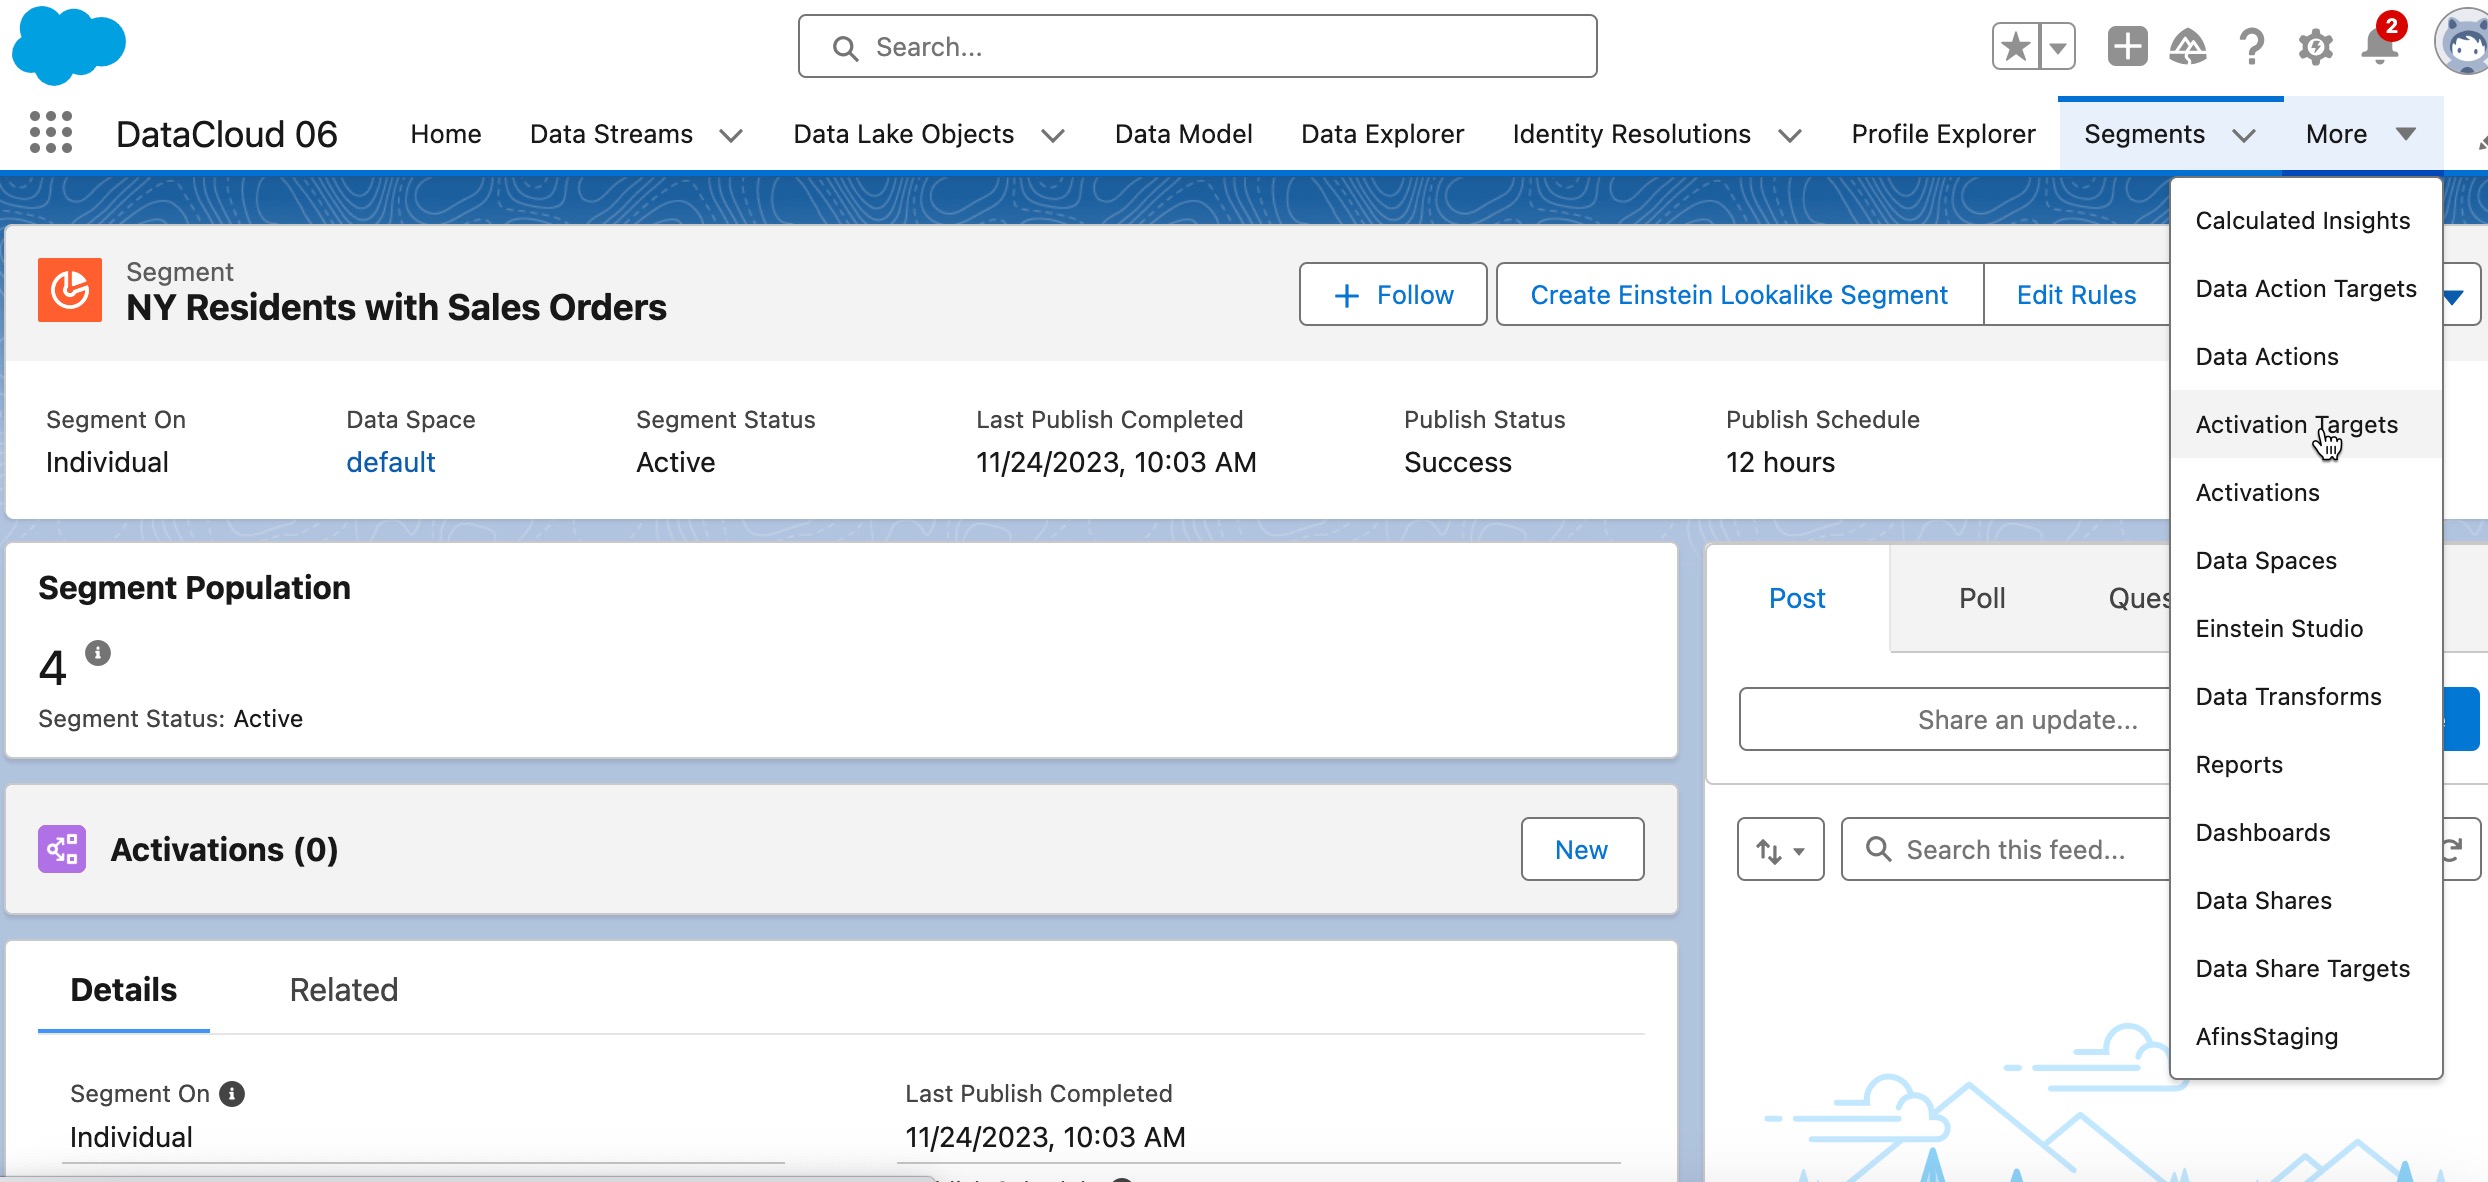The width and height of the screenshot is (2488, 1182).
Task: Click the magnifier icon in global search
Action: 845,48
